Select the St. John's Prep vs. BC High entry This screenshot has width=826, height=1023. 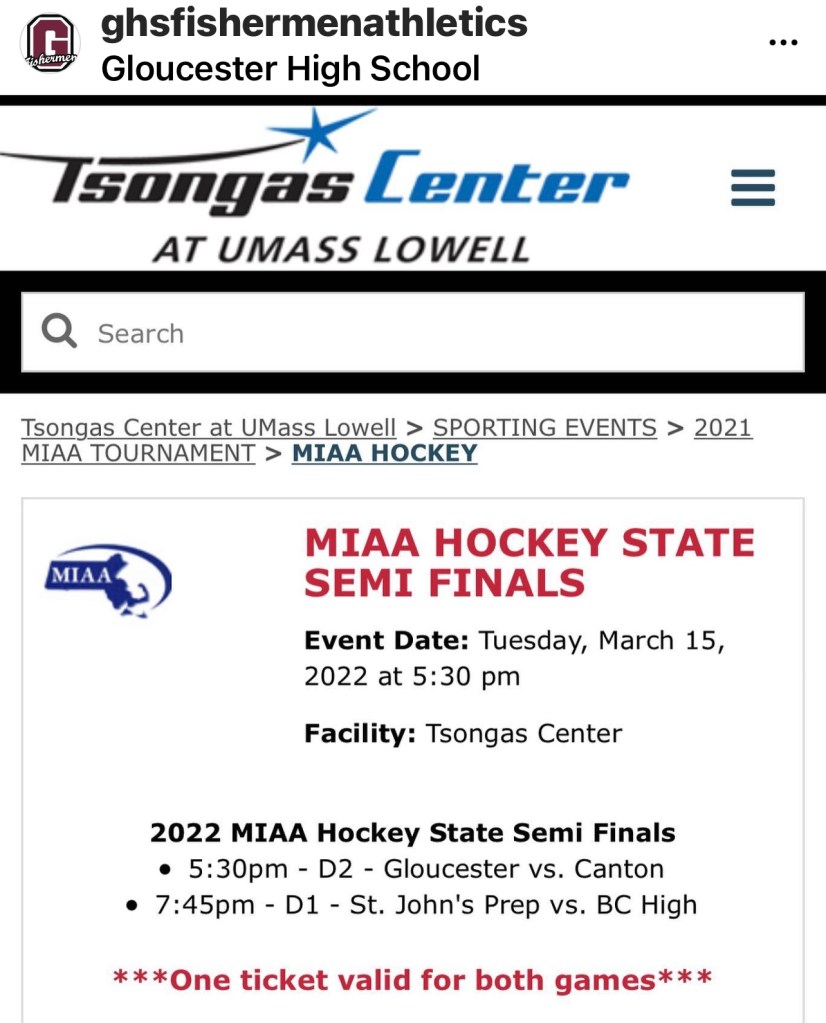tap(425, 906)
